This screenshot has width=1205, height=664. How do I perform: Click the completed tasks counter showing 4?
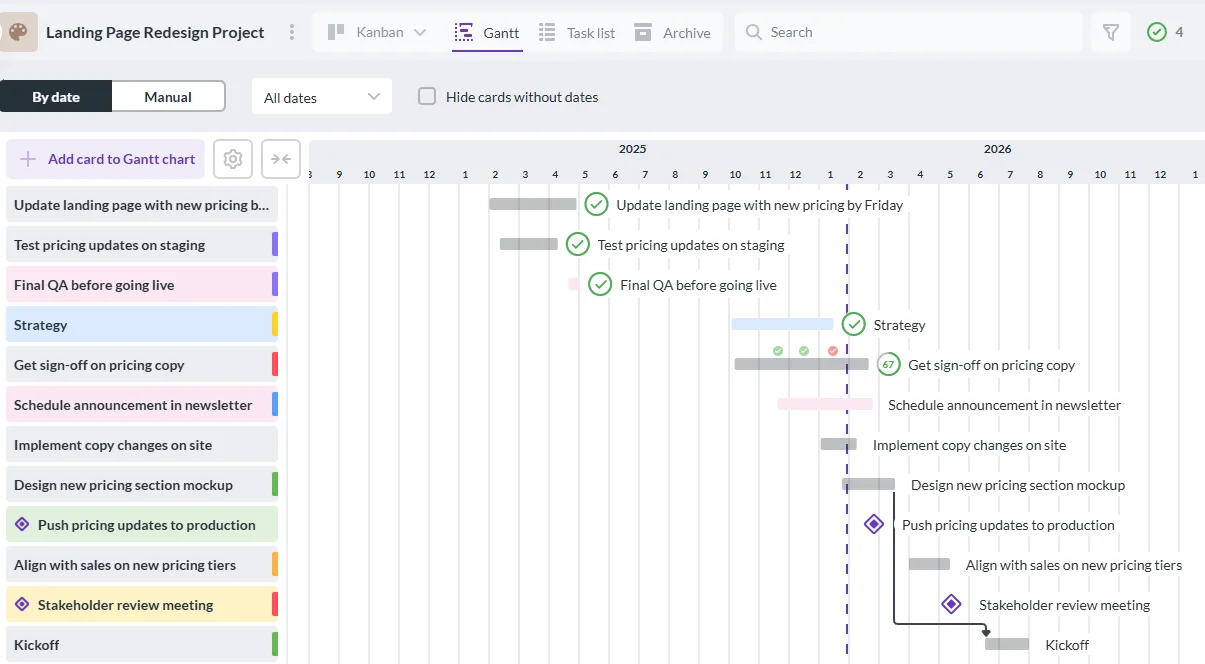pos(1162,31)
